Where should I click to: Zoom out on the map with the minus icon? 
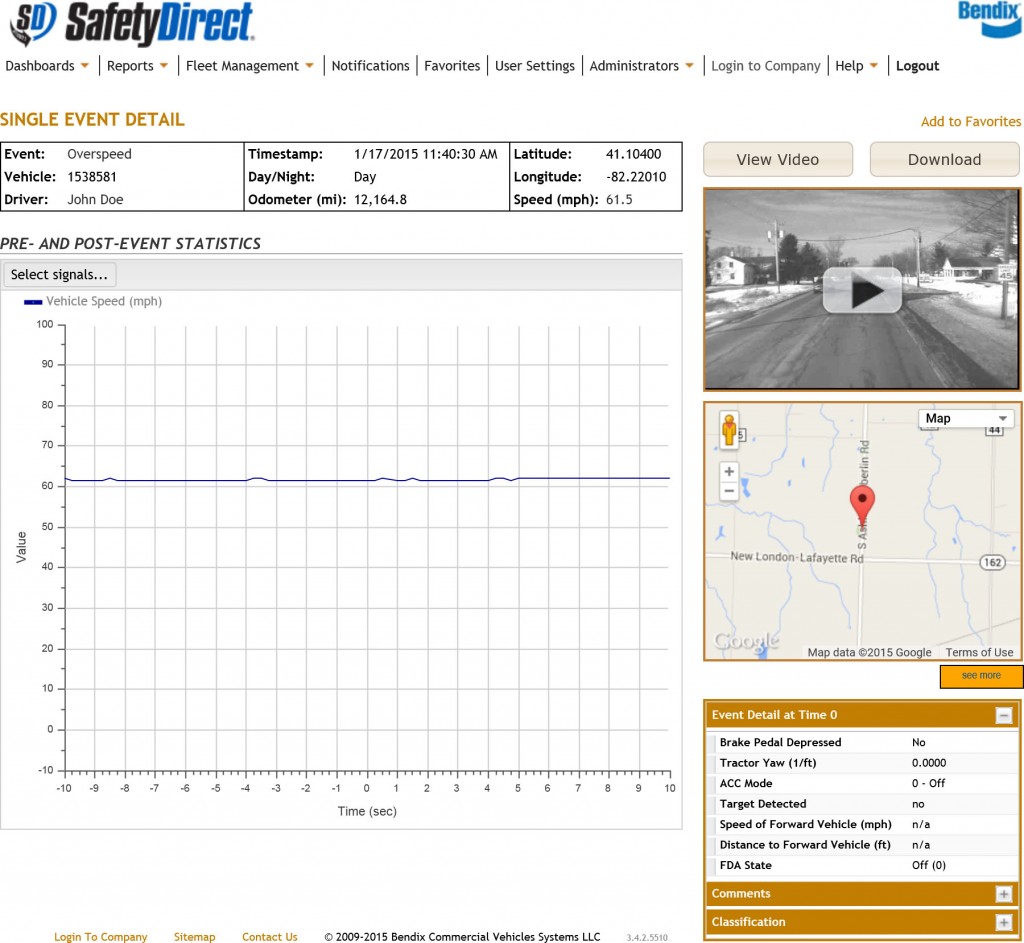coord(729,490)
